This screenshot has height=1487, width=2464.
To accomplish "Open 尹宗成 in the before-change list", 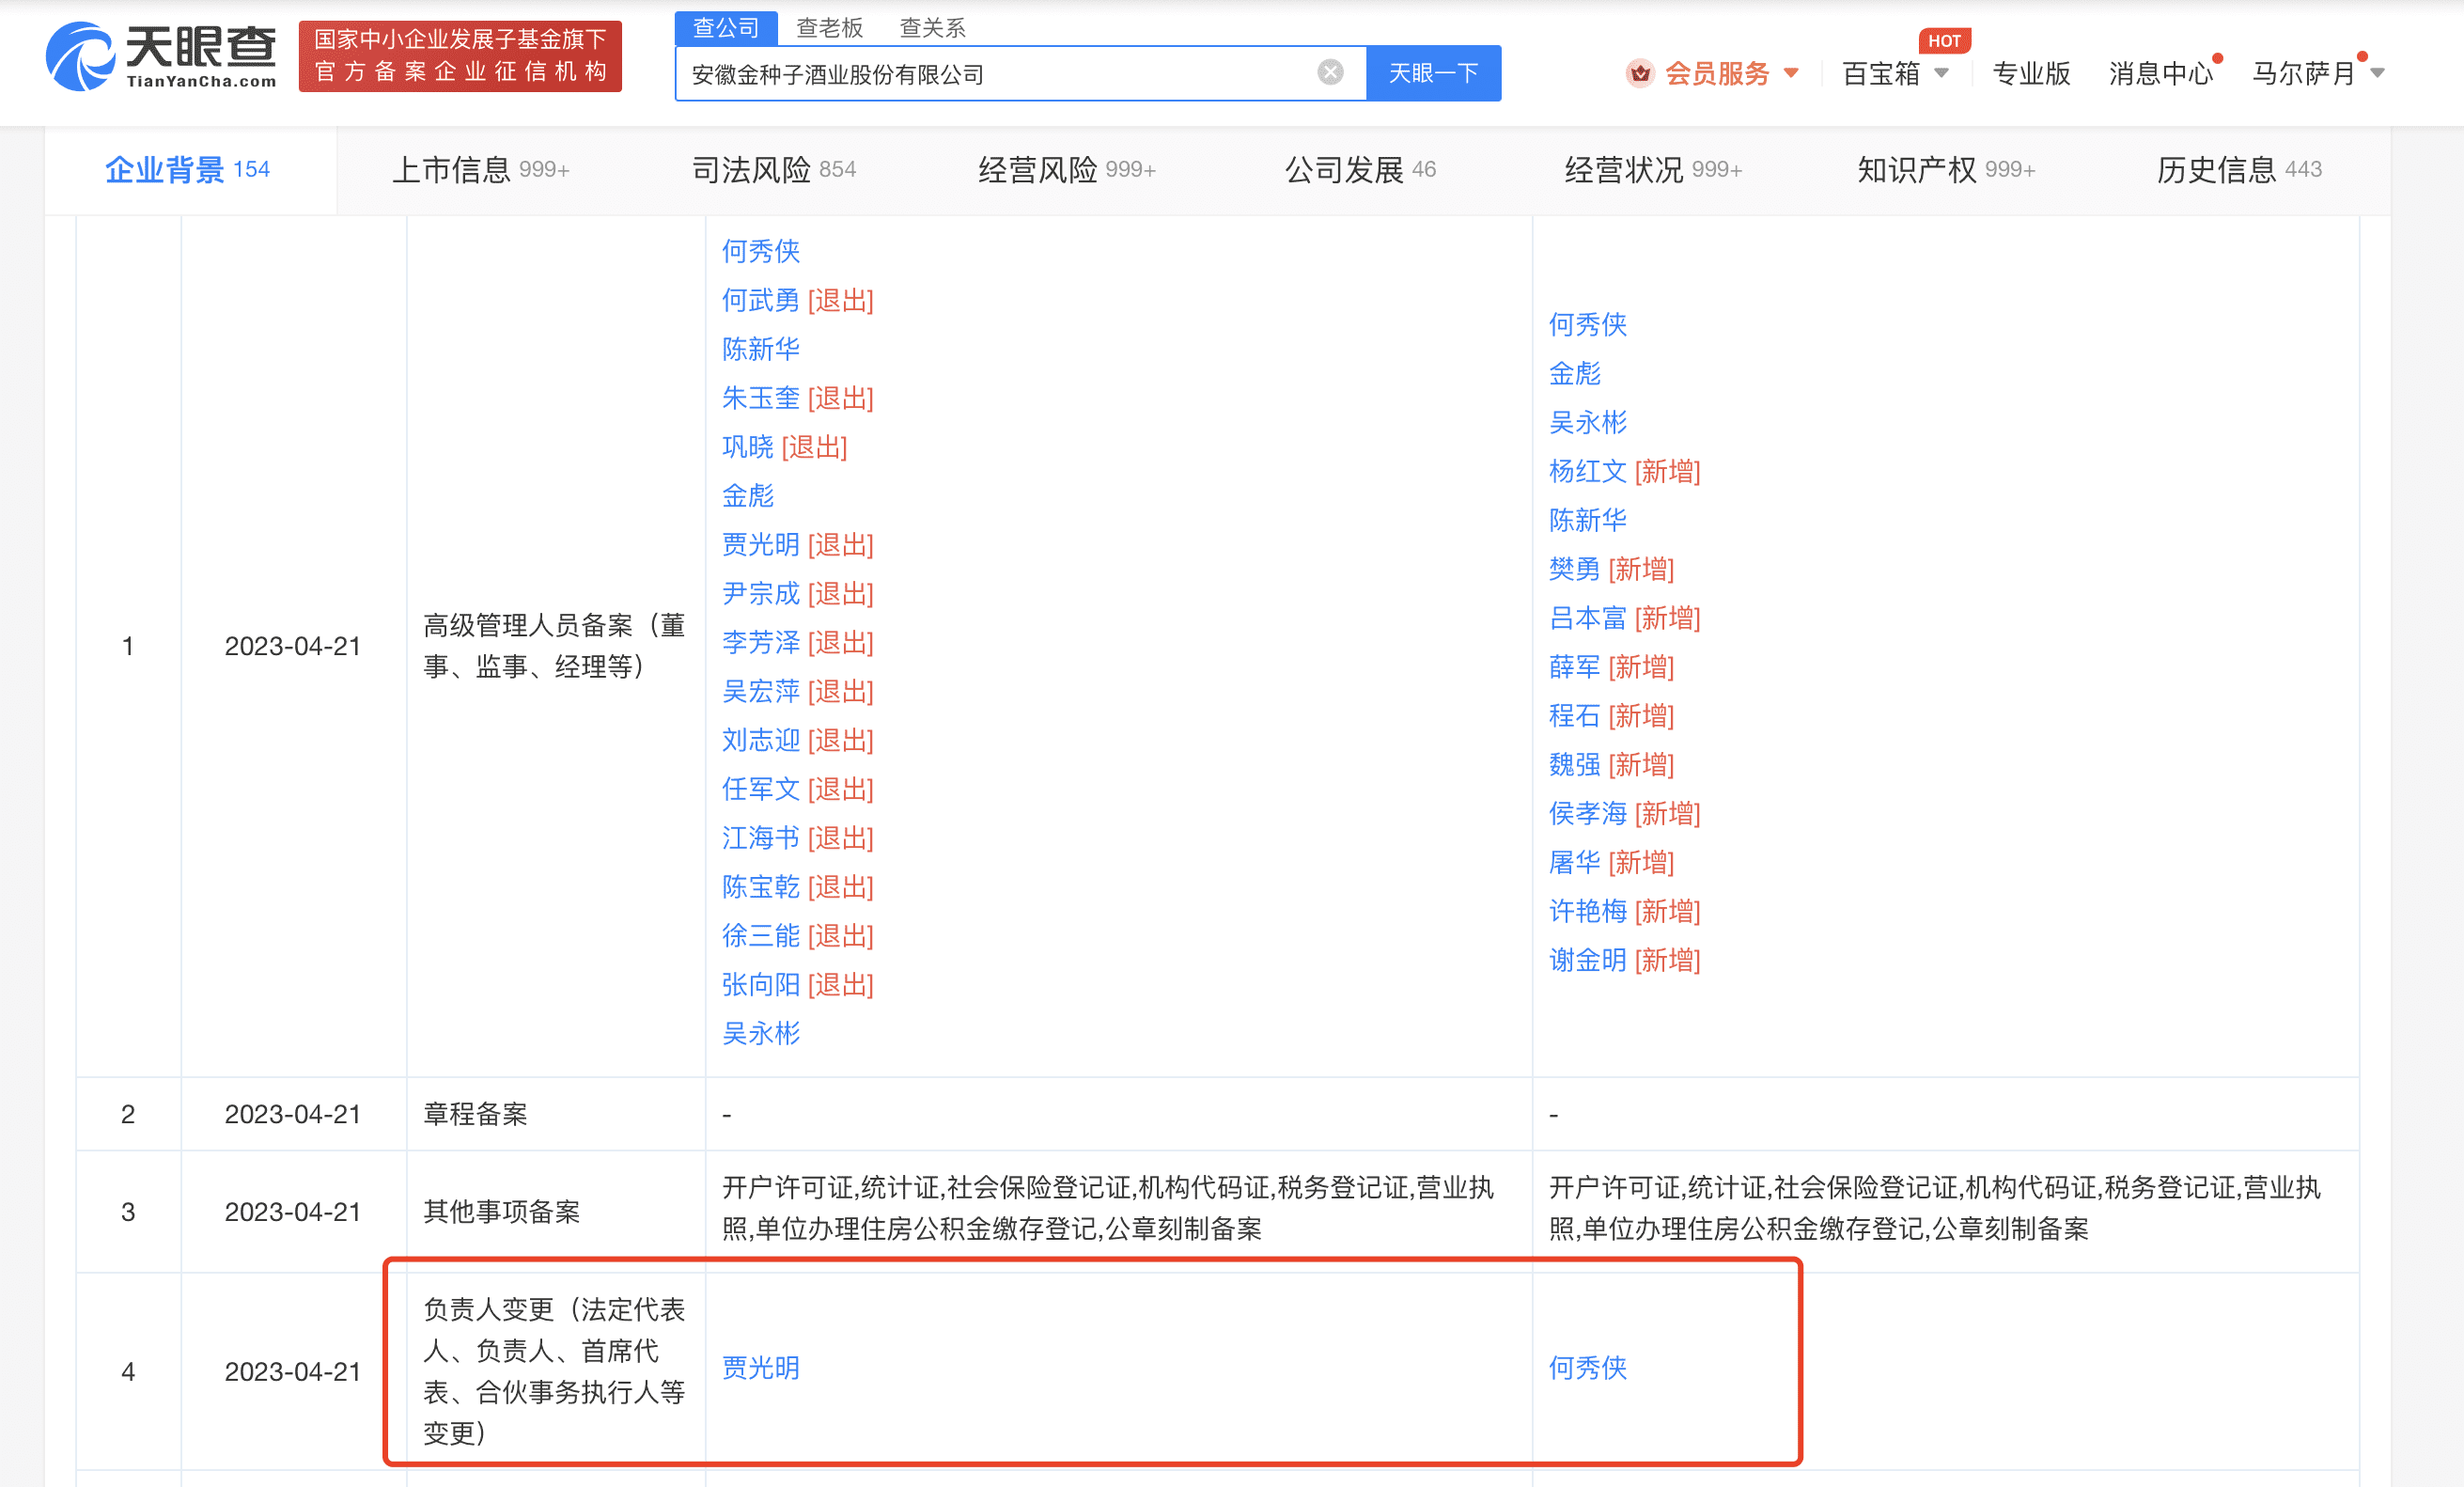I will point(761,594).
